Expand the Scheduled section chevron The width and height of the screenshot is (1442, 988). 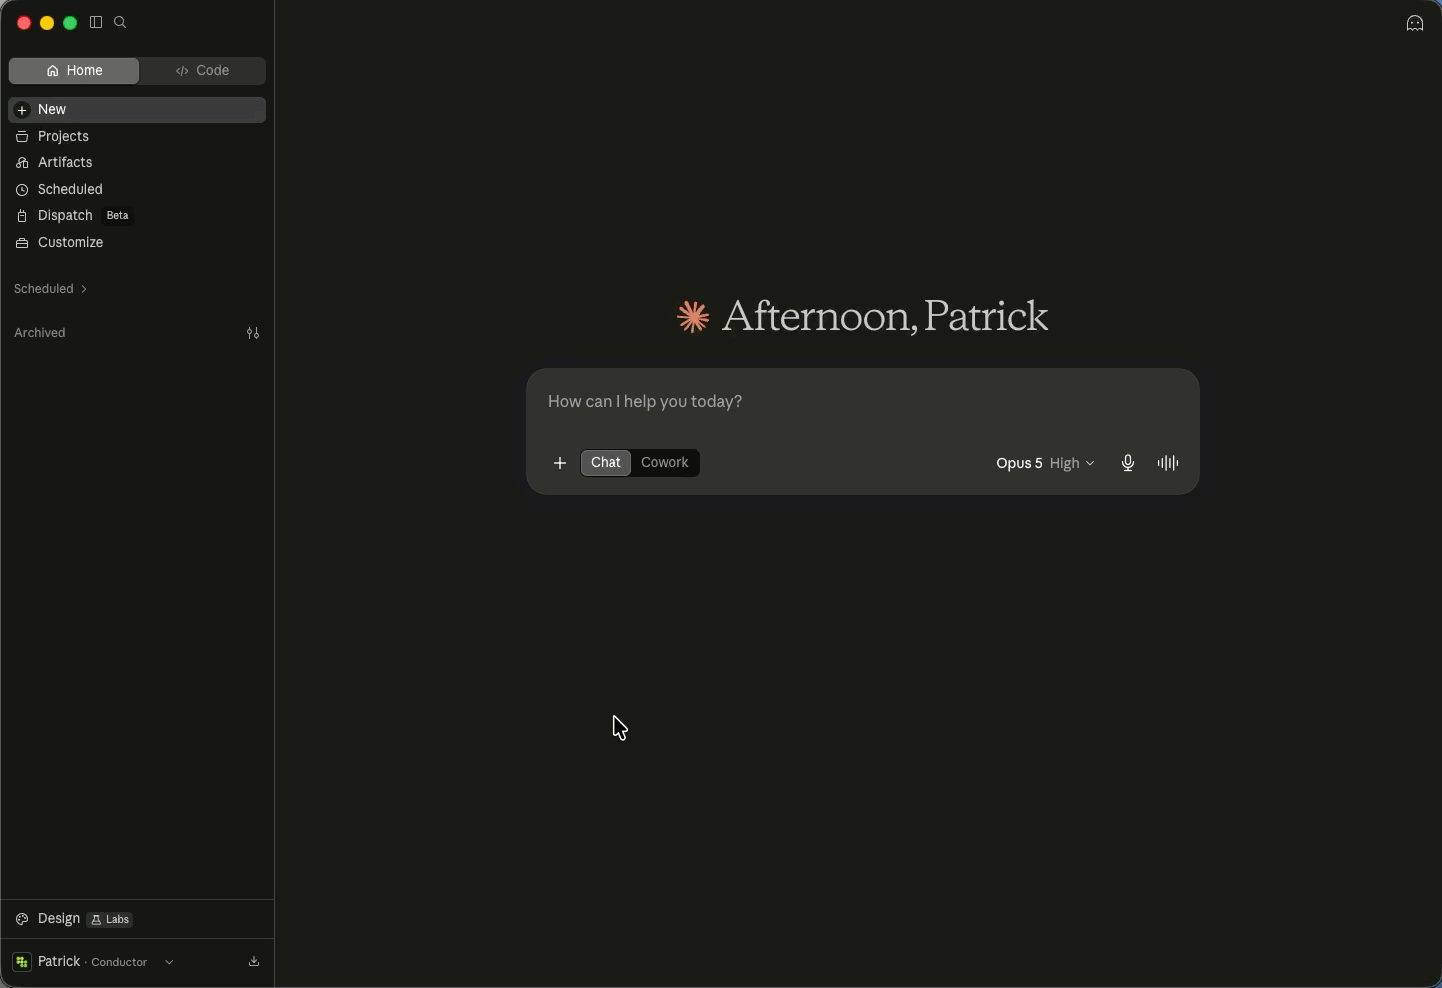point(84,289)
